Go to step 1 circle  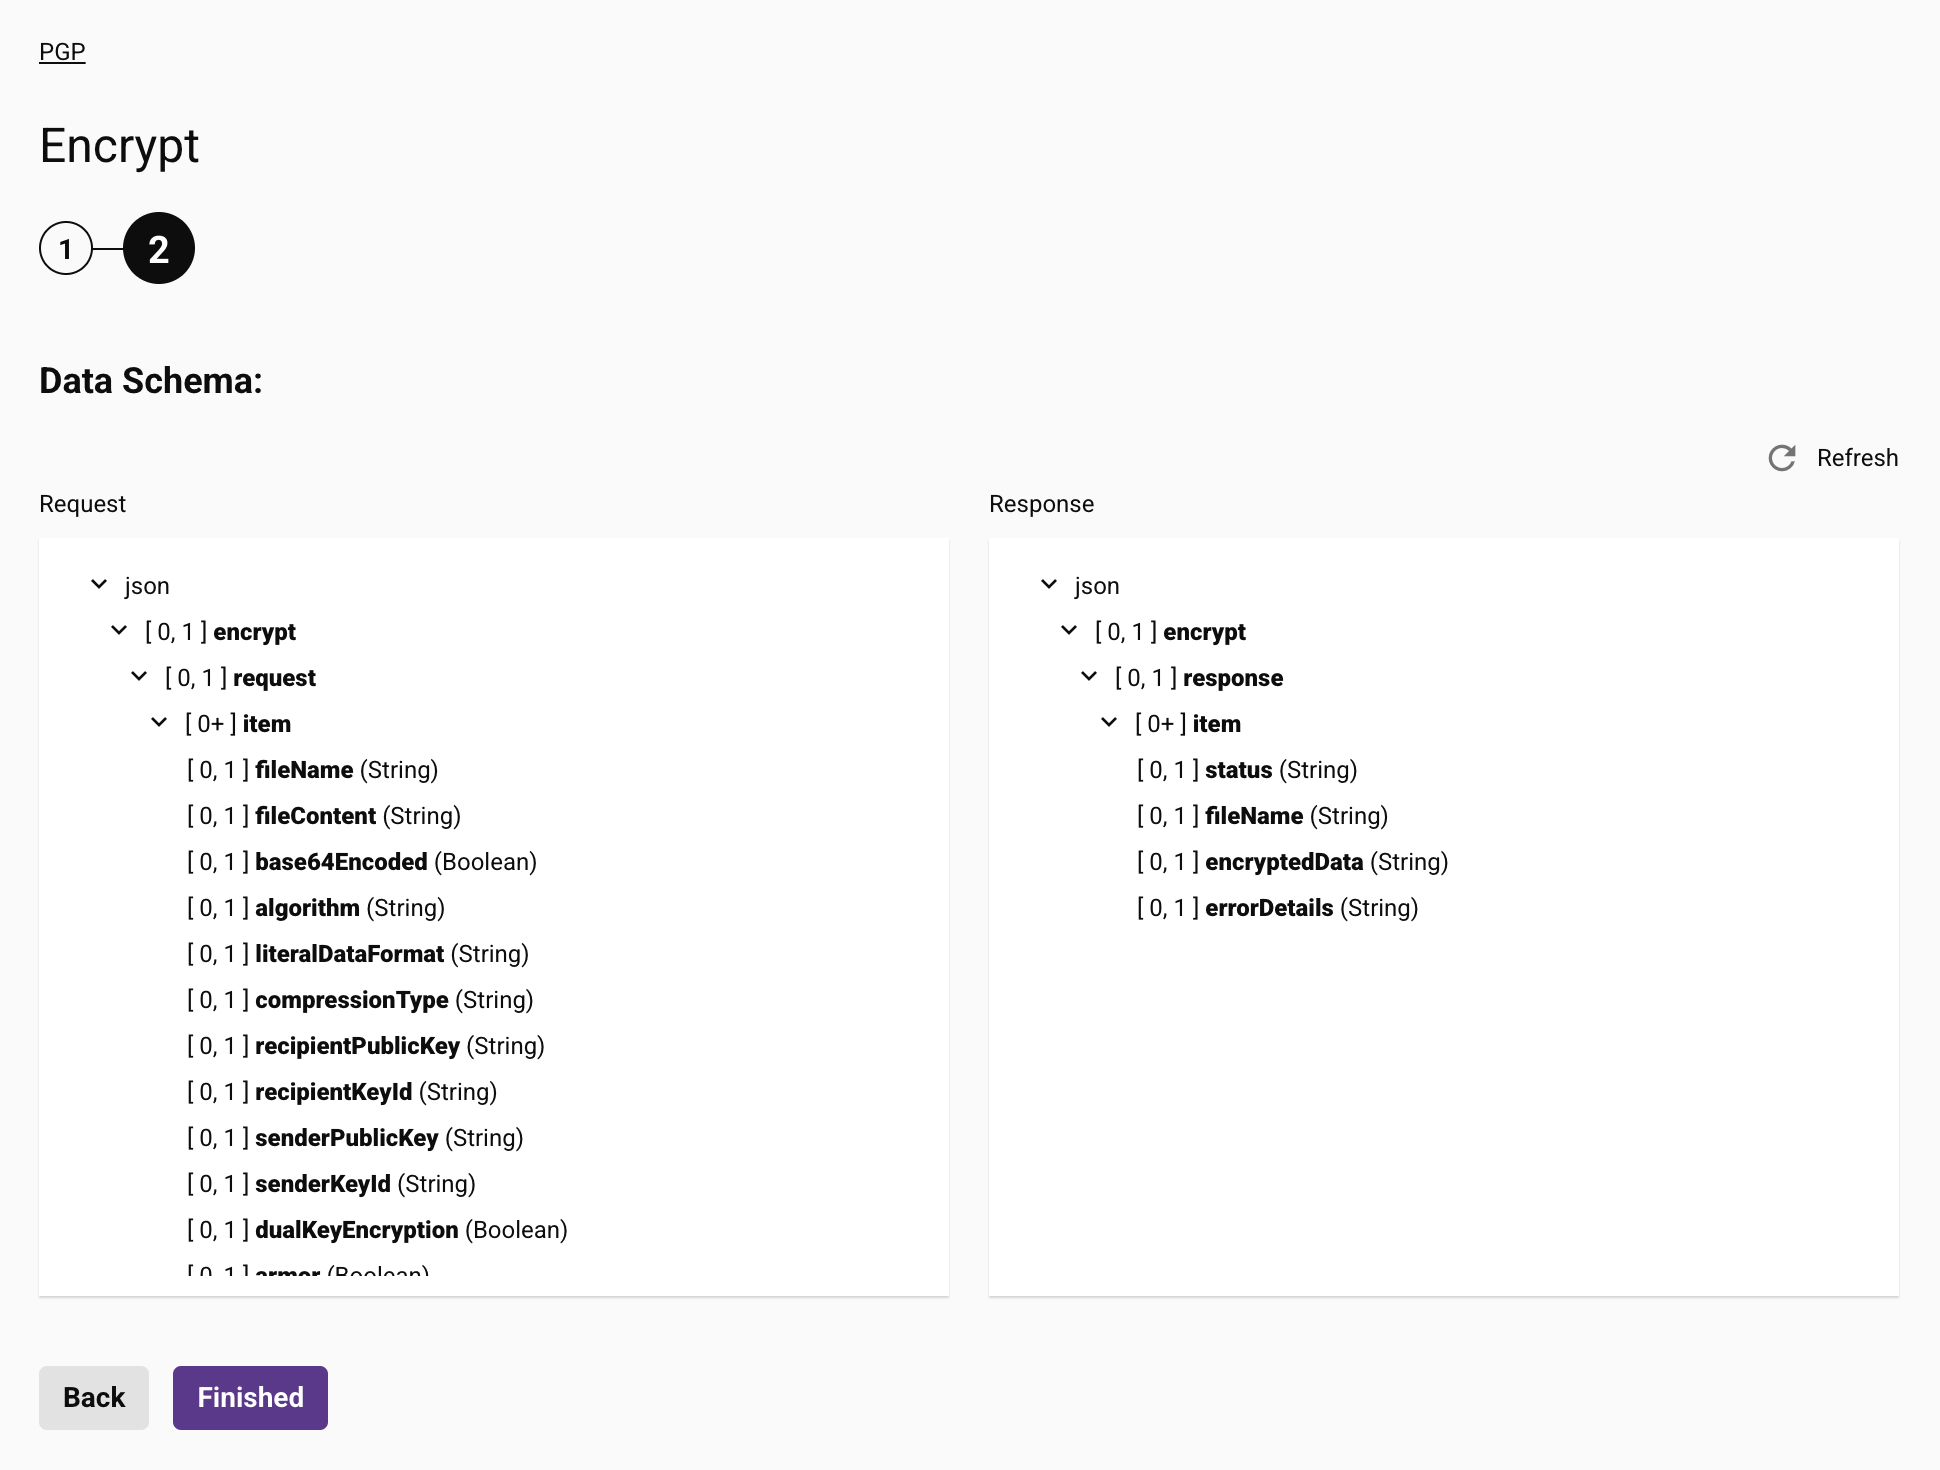click(66, 249)
